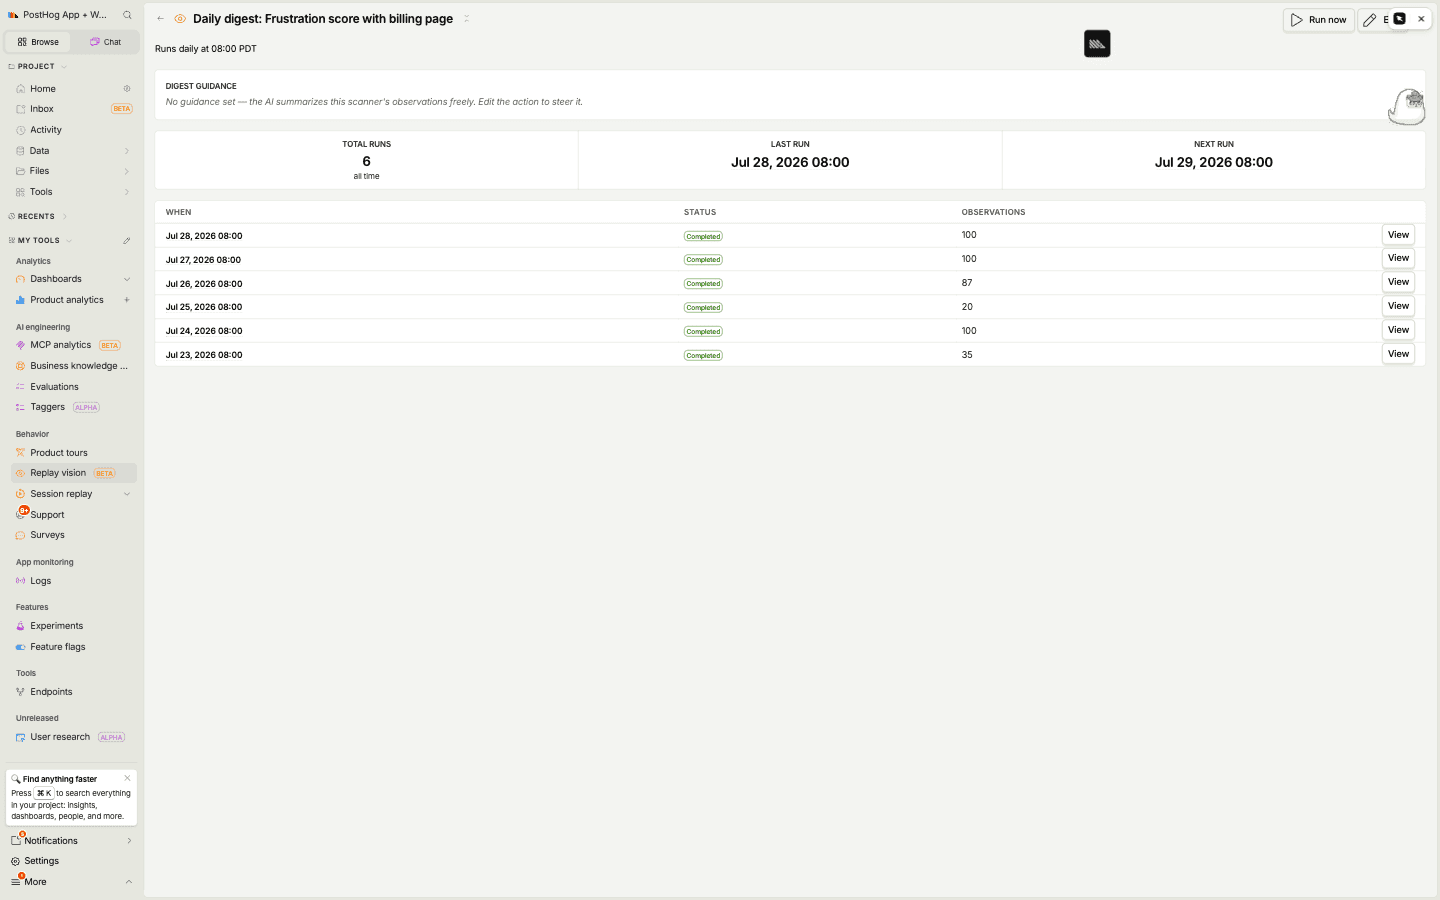View the Jul 25, 2026 run
1440x900 pixels.
[x=1398, y=306]
